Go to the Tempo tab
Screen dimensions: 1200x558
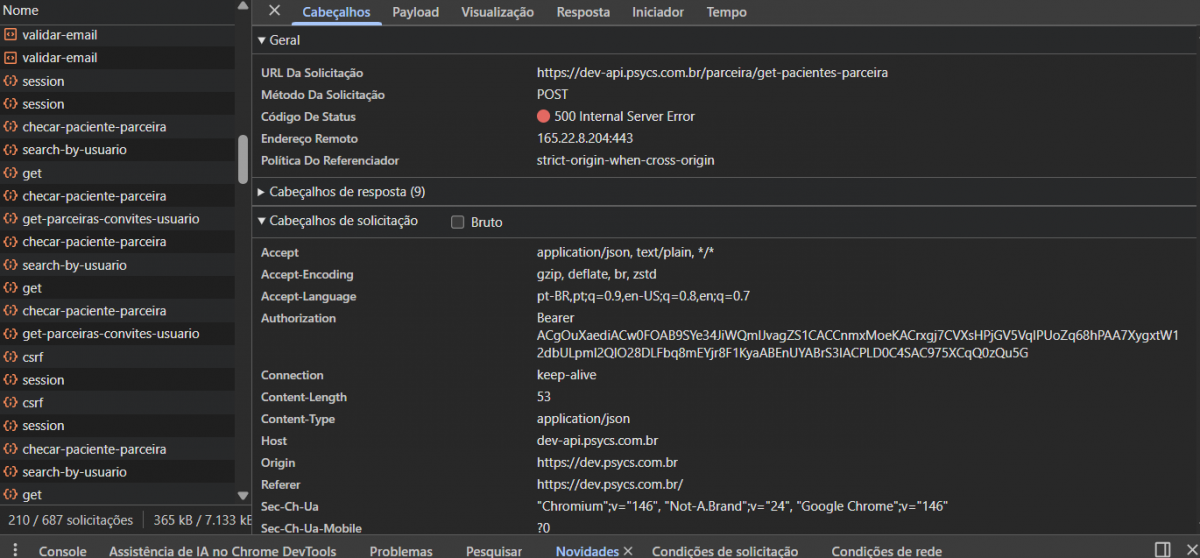click(x=726, y=12)
